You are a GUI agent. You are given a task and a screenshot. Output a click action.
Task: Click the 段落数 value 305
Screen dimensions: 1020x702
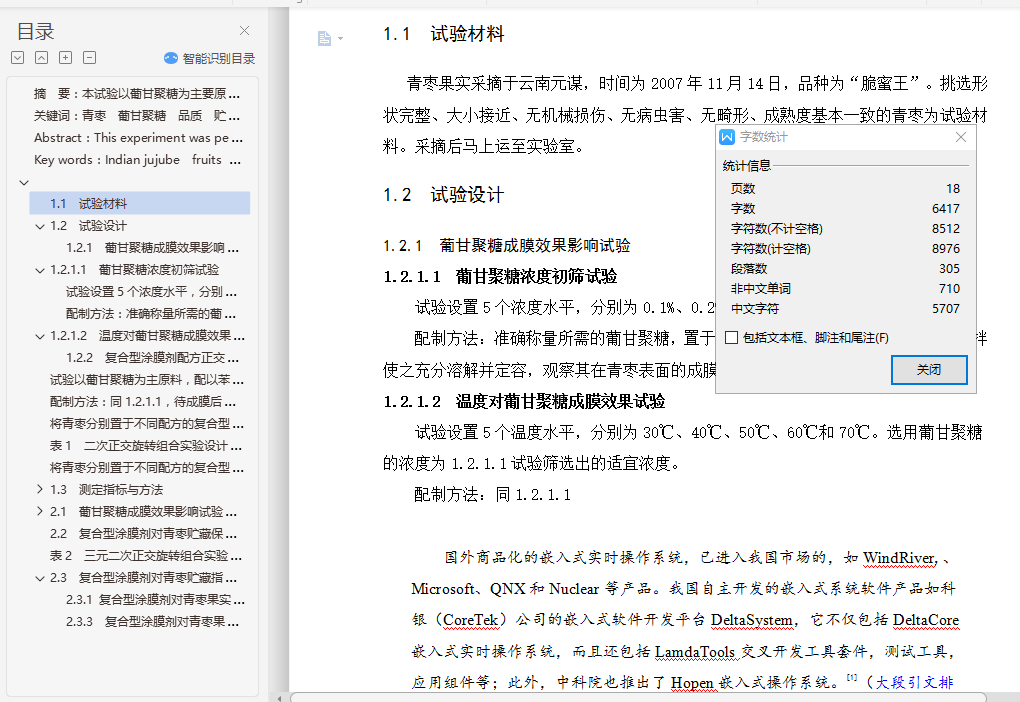(x=949, y=269)
